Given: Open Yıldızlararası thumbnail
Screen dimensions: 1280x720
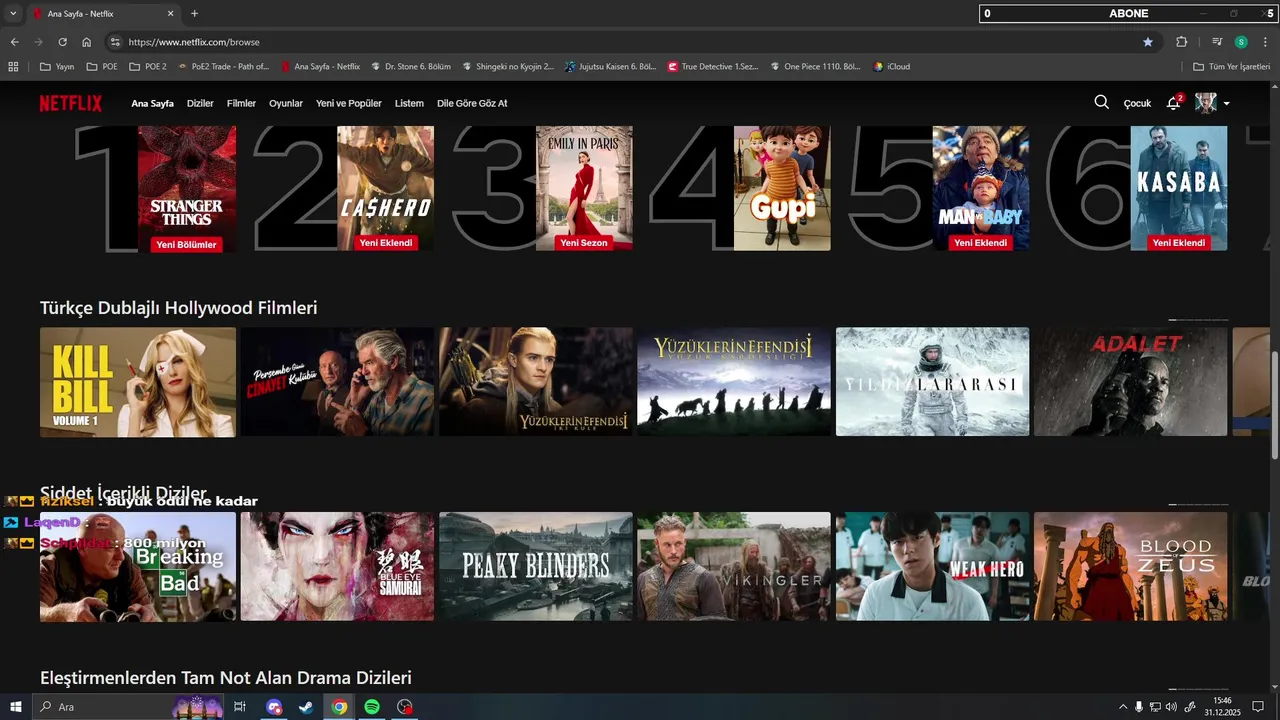Looking at the screenshot, I should coord(933,382).
